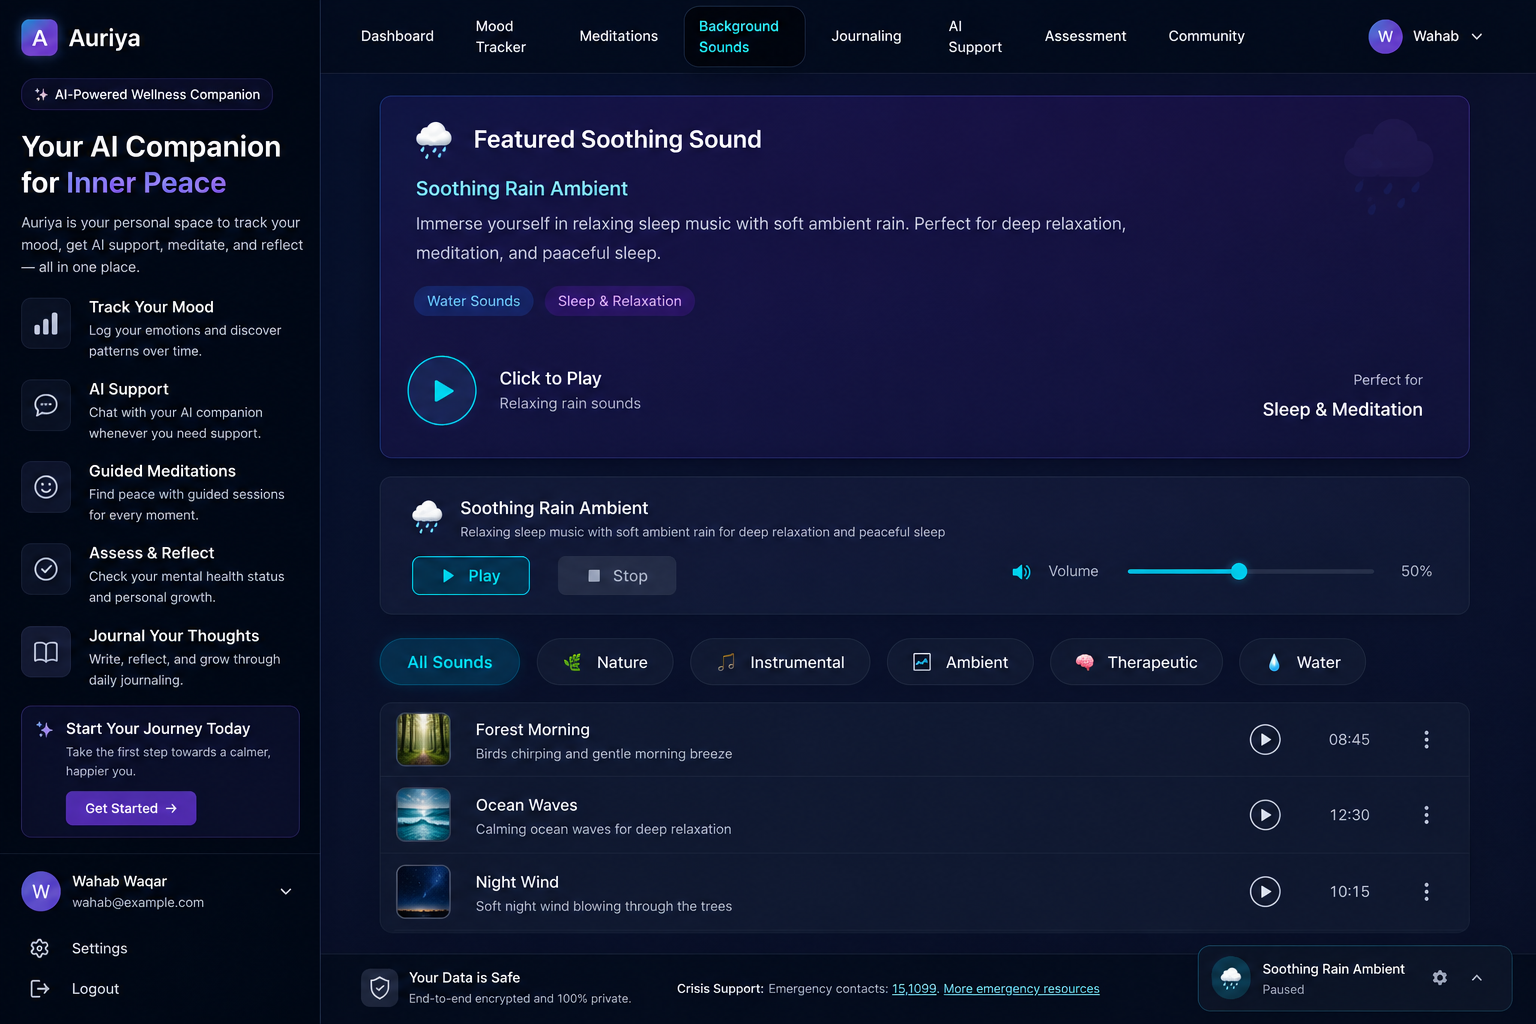Image resolution: width=1536 pixels, height=1024 pixels.
Task: Click the Logout icon in sidebar
Action: (40, 989)
